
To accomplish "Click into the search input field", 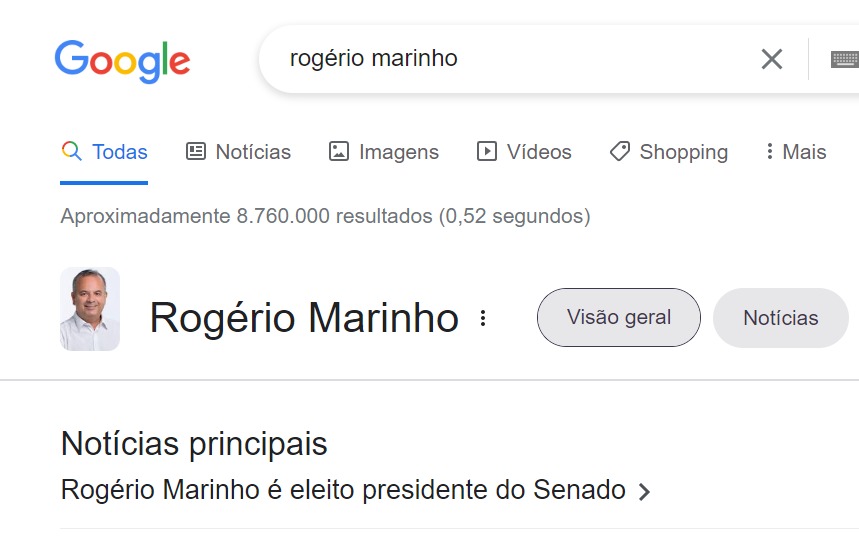I will pos(500,59).
